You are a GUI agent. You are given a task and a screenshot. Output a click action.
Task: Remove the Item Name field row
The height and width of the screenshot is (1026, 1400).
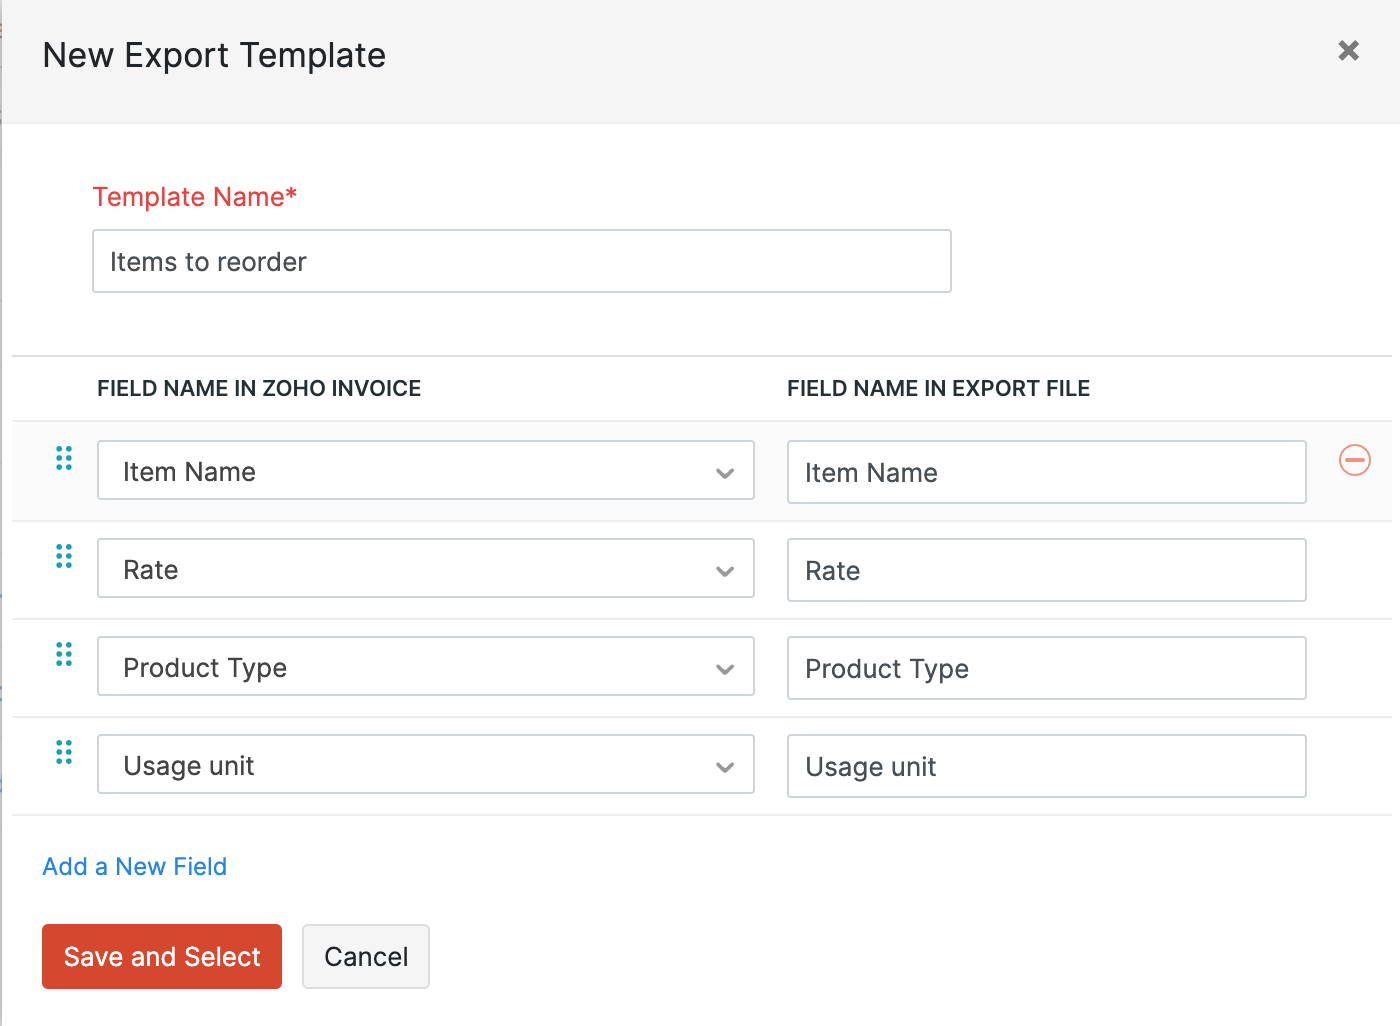(1354, 460)
